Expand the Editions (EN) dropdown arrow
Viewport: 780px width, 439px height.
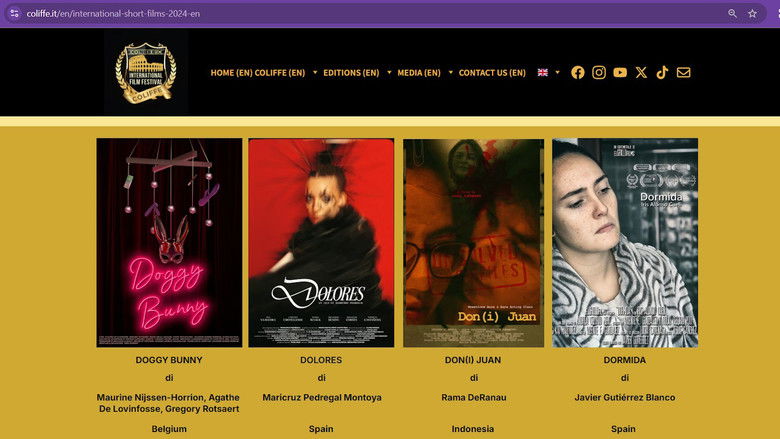click(x=389, y=72)
